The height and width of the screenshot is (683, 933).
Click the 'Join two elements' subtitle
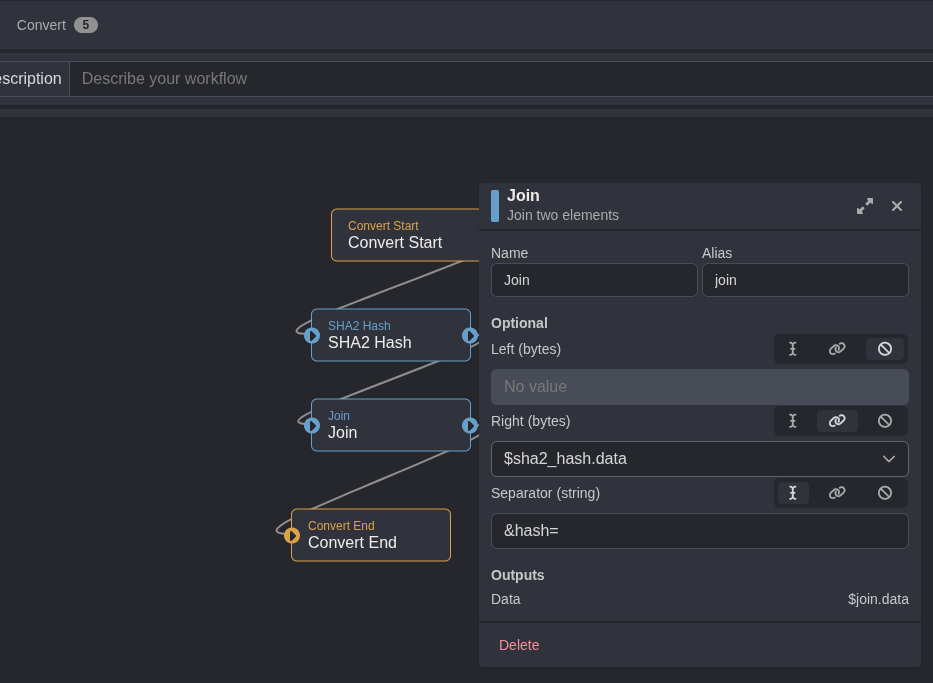[x=563, y=215]
